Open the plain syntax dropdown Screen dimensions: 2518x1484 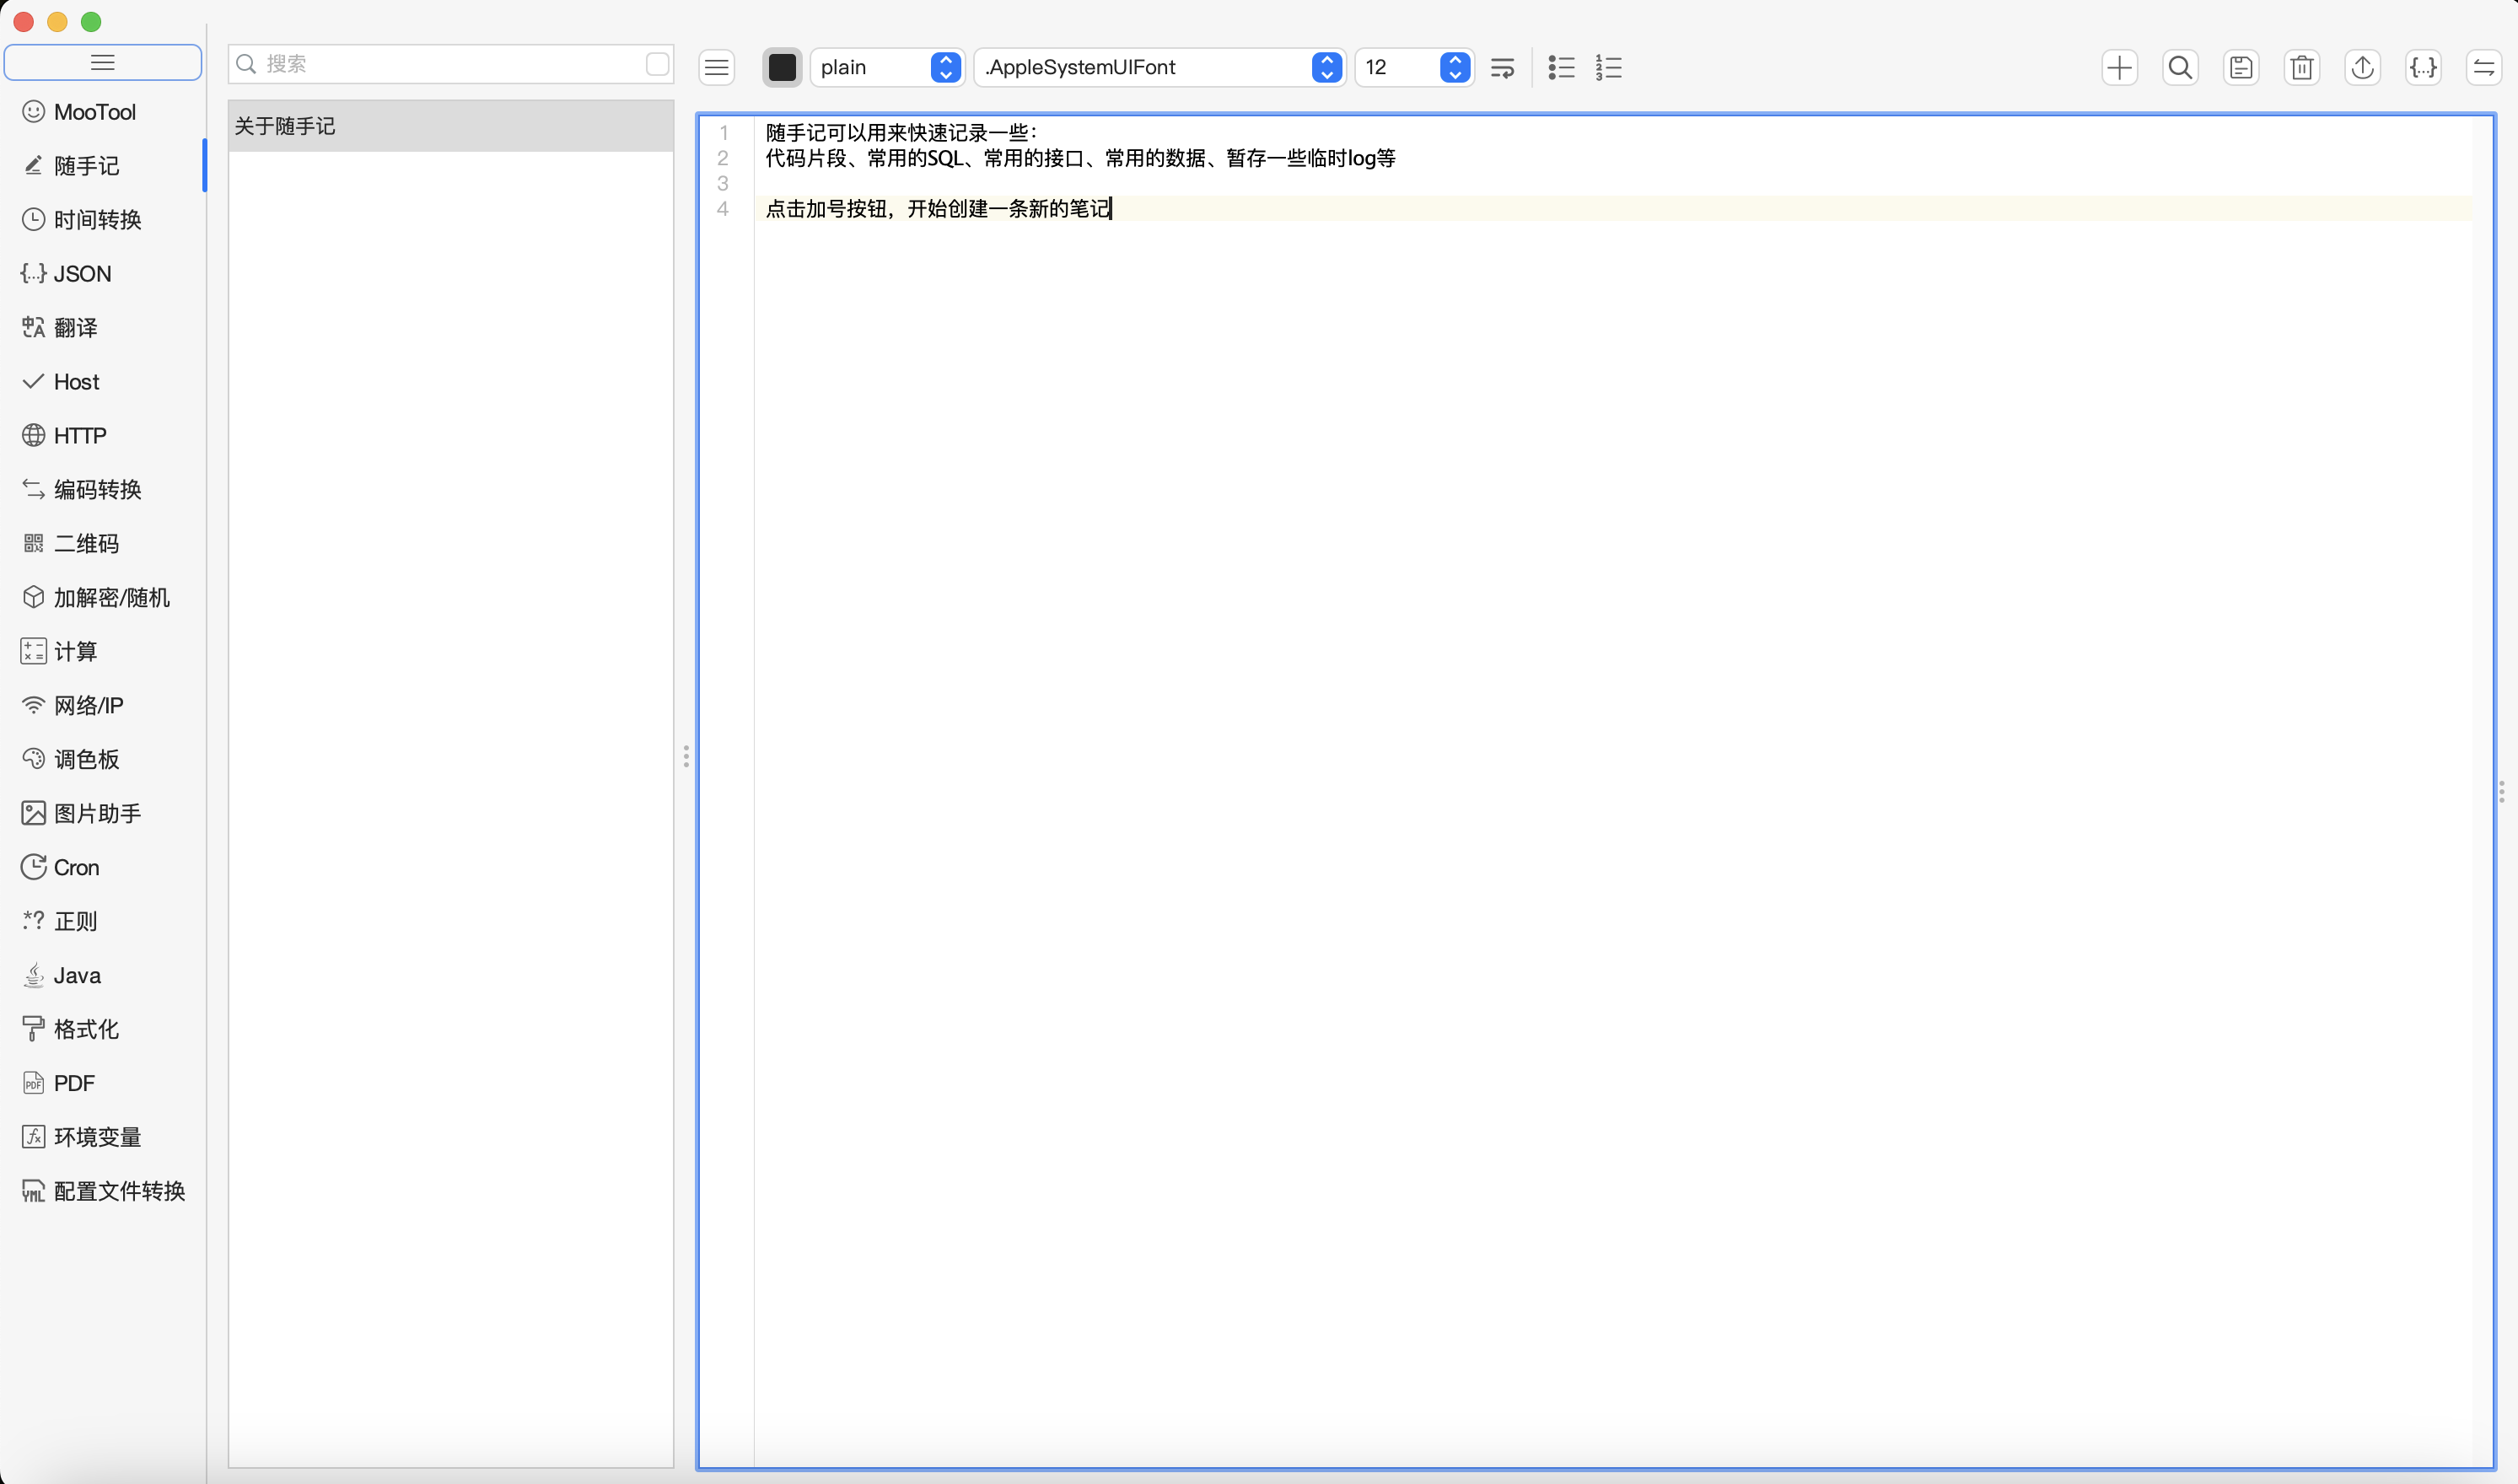click(x=886, y=67)
